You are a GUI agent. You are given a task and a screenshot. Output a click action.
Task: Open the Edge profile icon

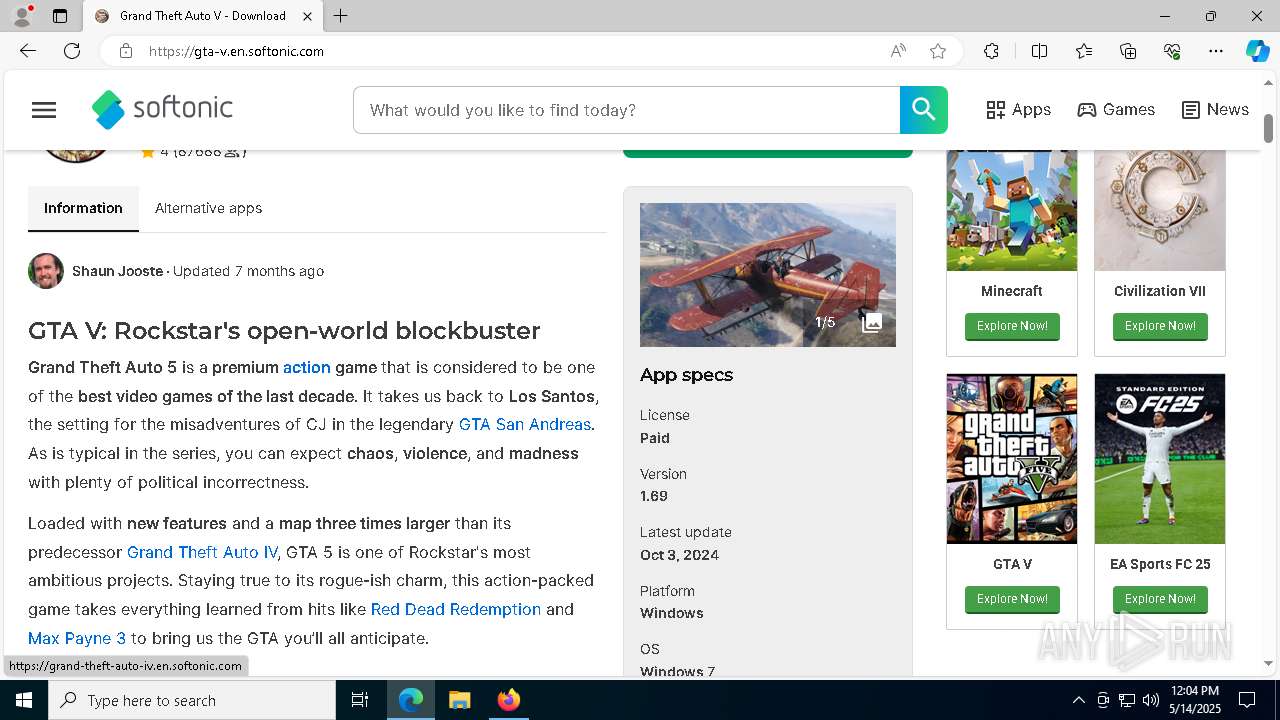click(22, 16)
